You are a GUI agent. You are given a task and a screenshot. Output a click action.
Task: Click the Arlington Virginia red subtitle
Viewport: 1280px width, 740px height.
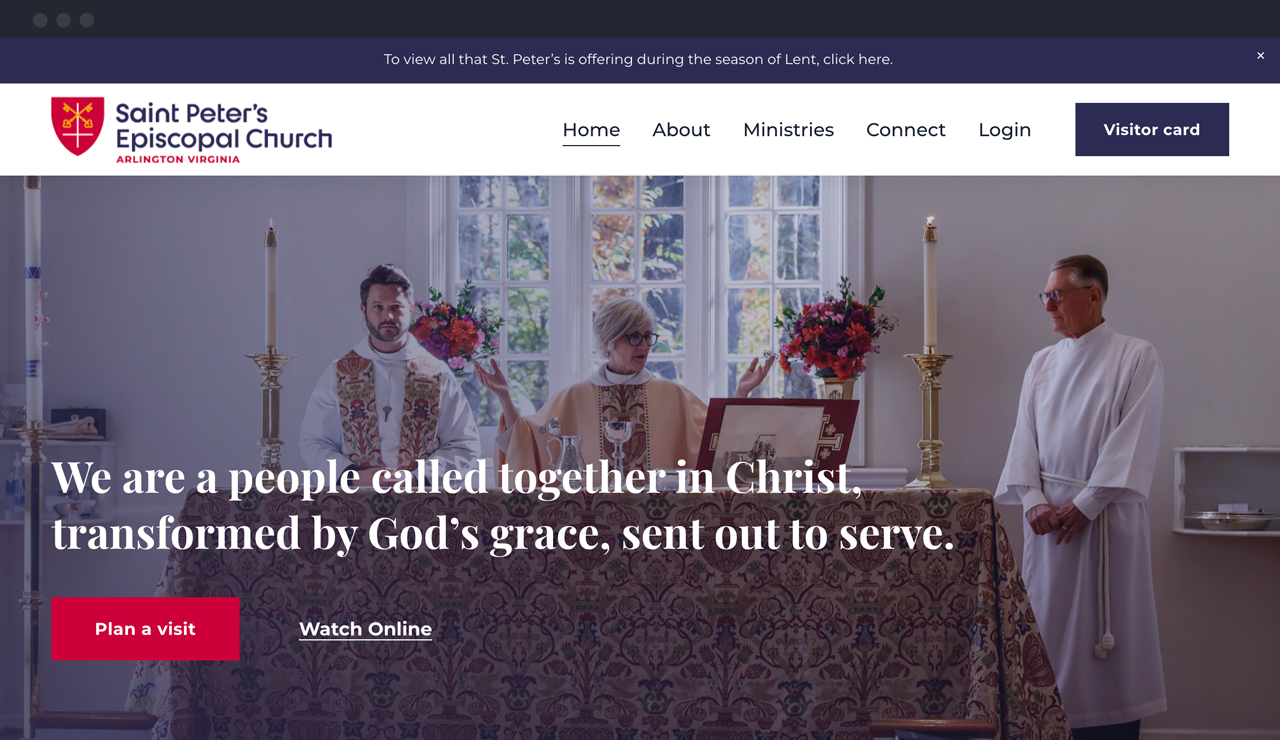pos(177,159)
